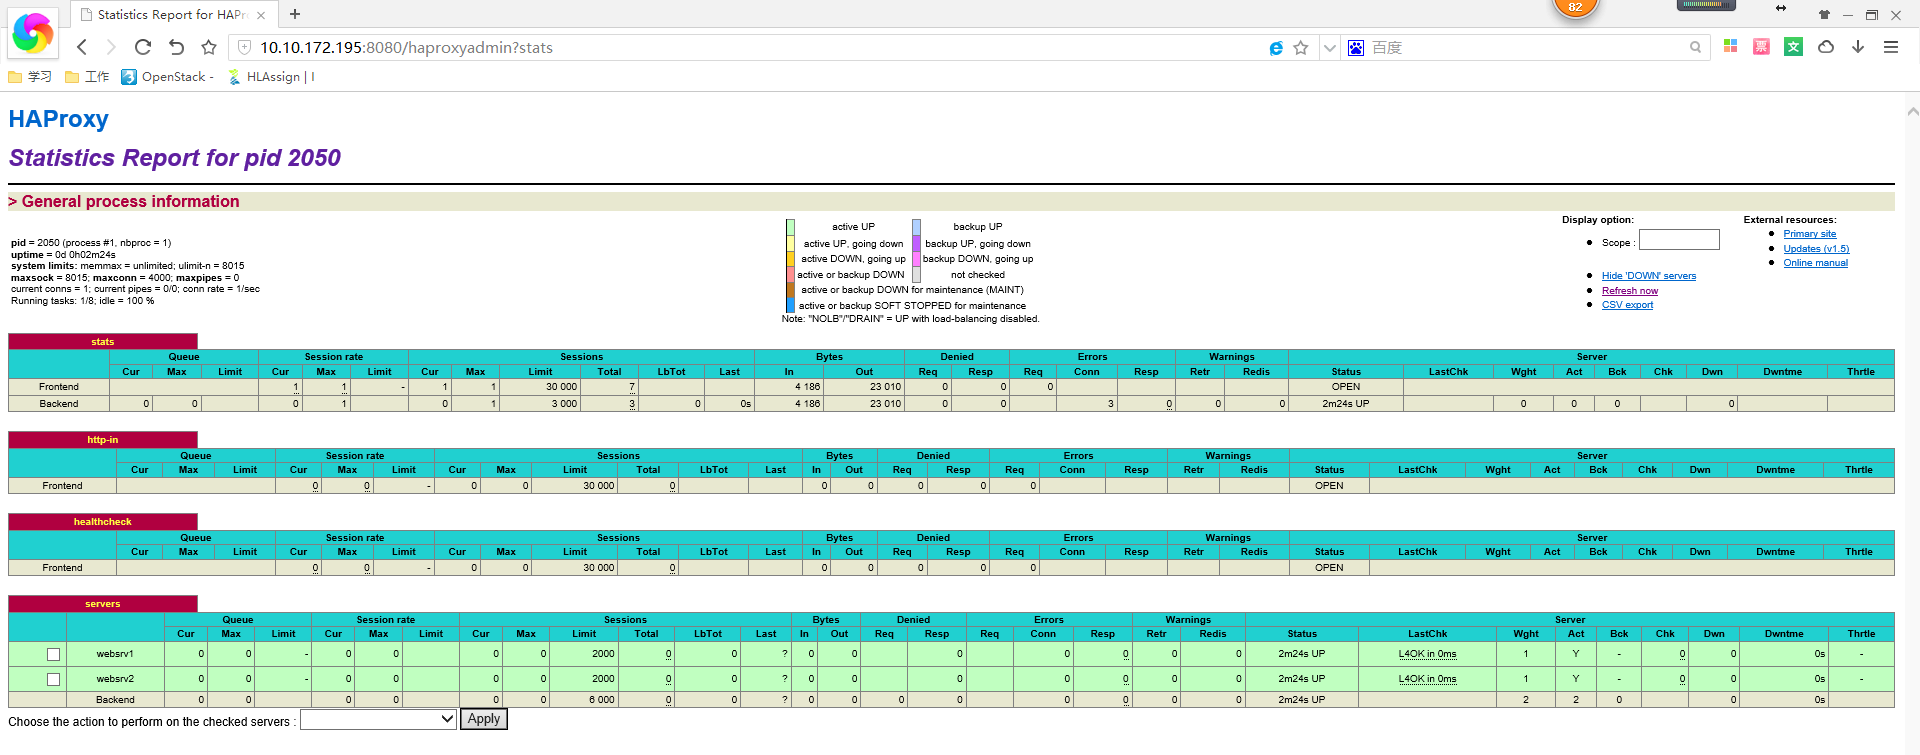
Task: Click the stats Frontend OPEN status
Action: [1345, 387]
